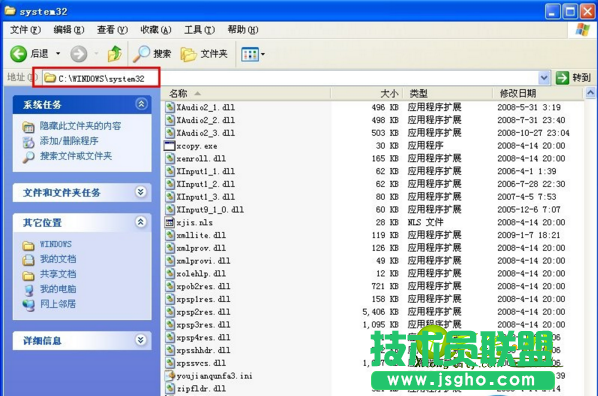Select xpob2res.dll file icon

tap(170, 286)
